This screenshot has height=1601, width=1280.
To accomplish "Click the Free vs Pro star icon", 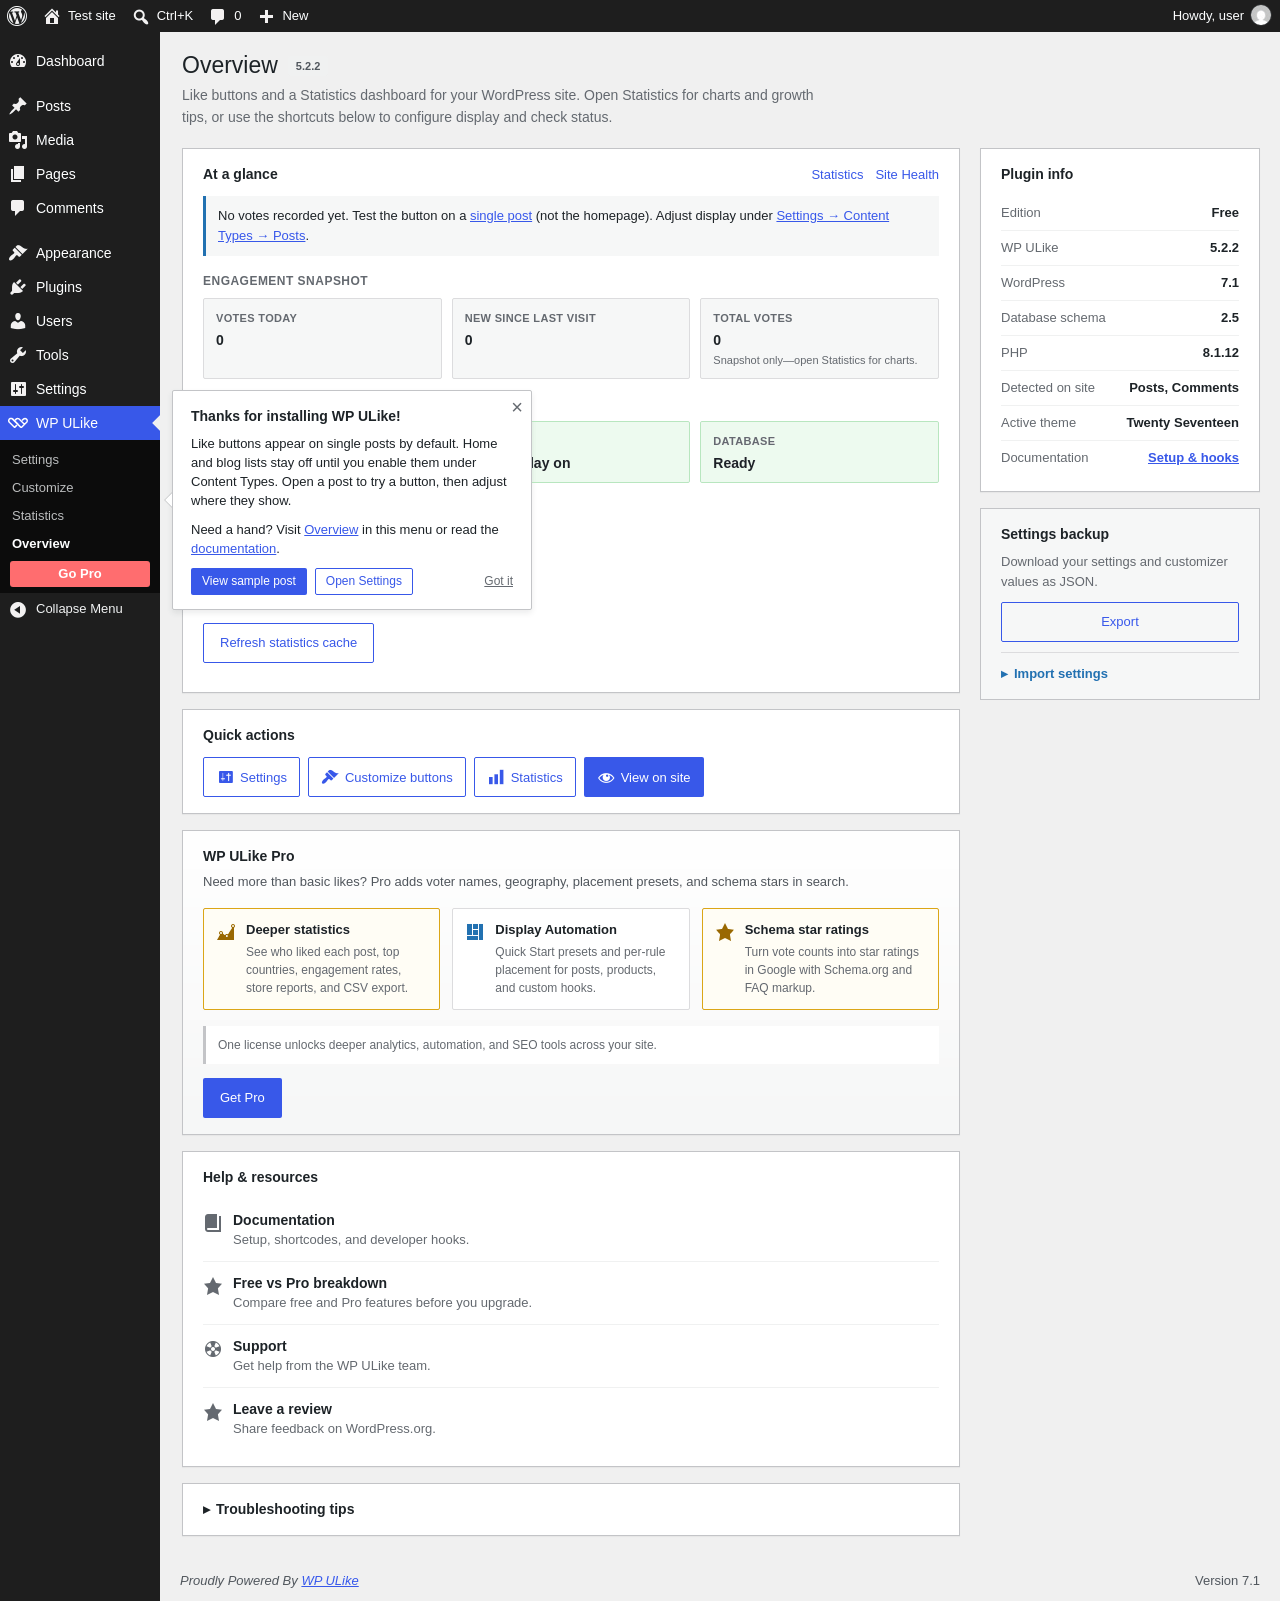I will tap(213, 1286).
